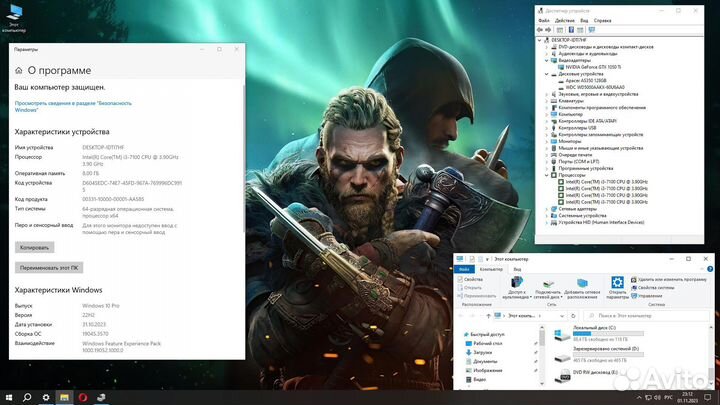This screenshot has height=405, width=720.
Task: Expand the 'Мониторы' node
Action: tap(547, 141)
